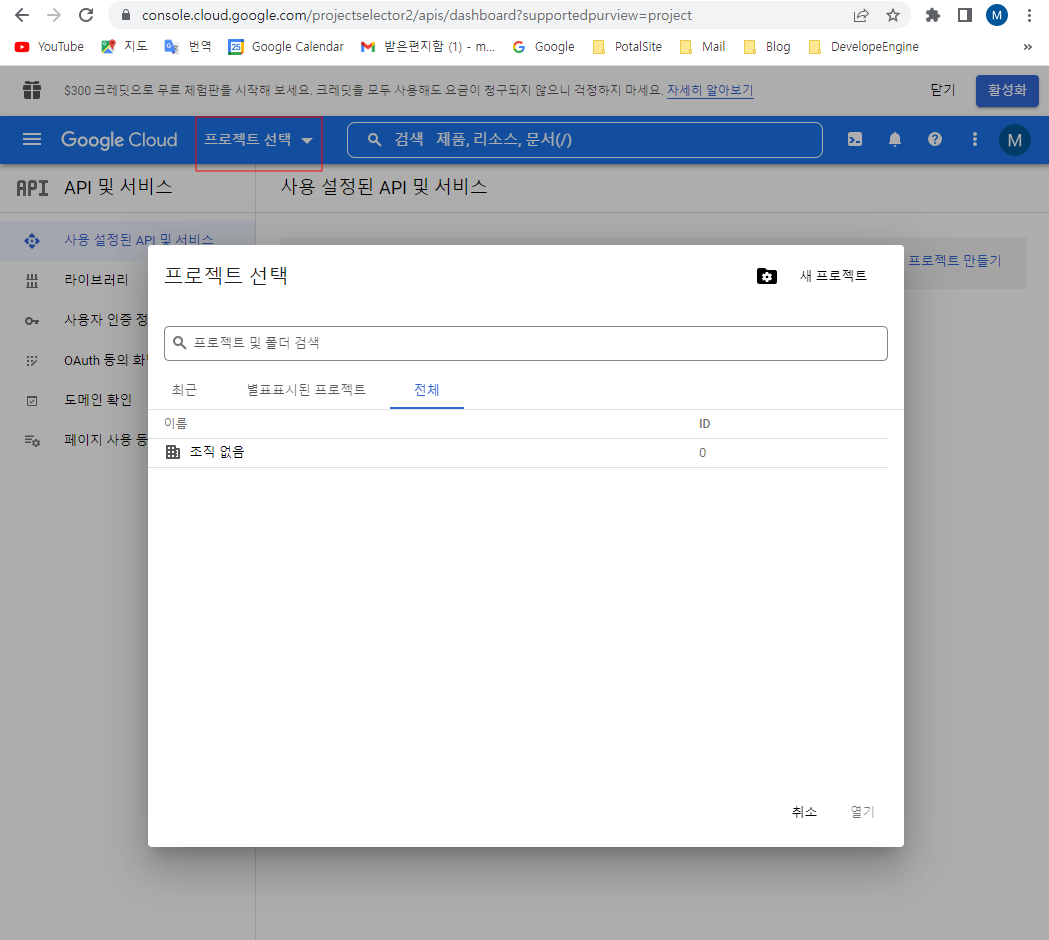The width and height of the screenshot is (1049, 940).
Task: Open the YouTube bookmark
Action: (50, 47)
